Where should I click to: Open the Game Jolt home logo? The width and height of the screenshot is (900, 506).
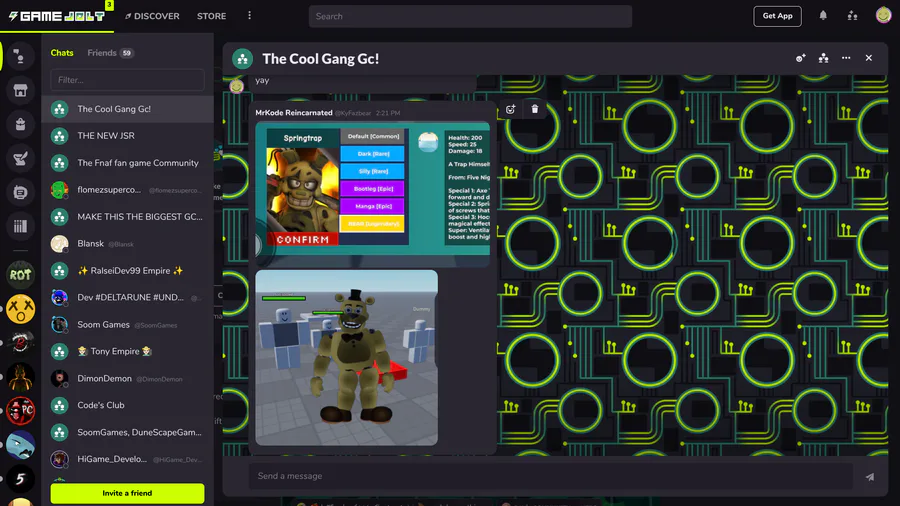tap(56, 16)
